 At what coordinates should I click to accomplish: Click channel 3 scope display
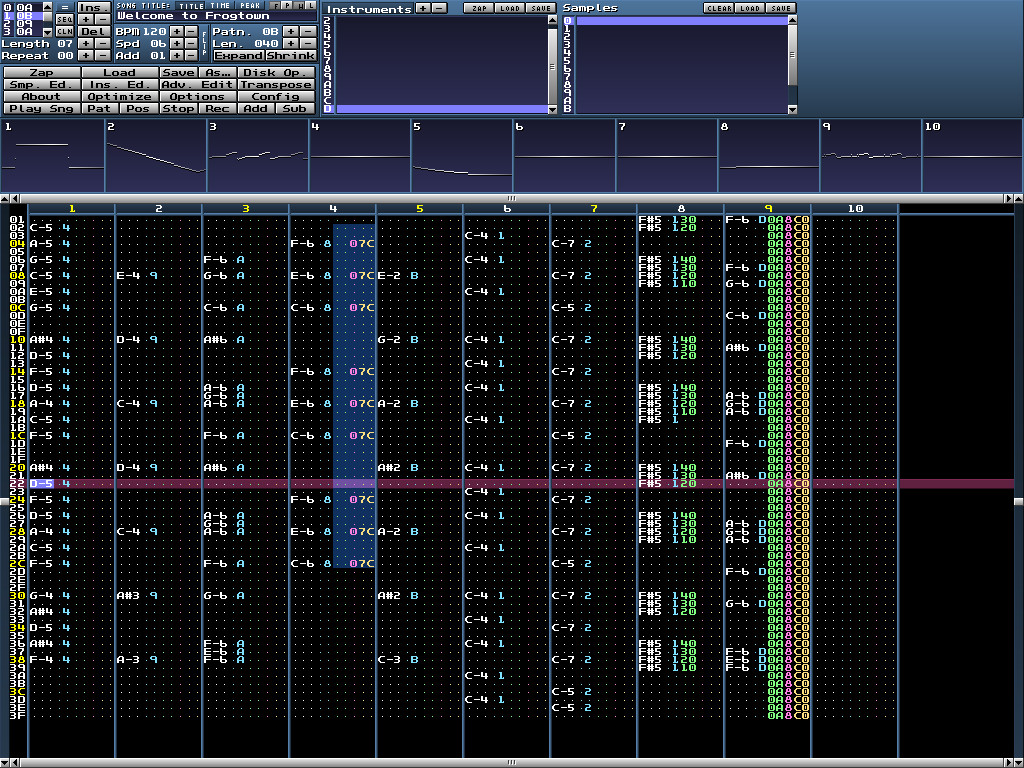256,155
